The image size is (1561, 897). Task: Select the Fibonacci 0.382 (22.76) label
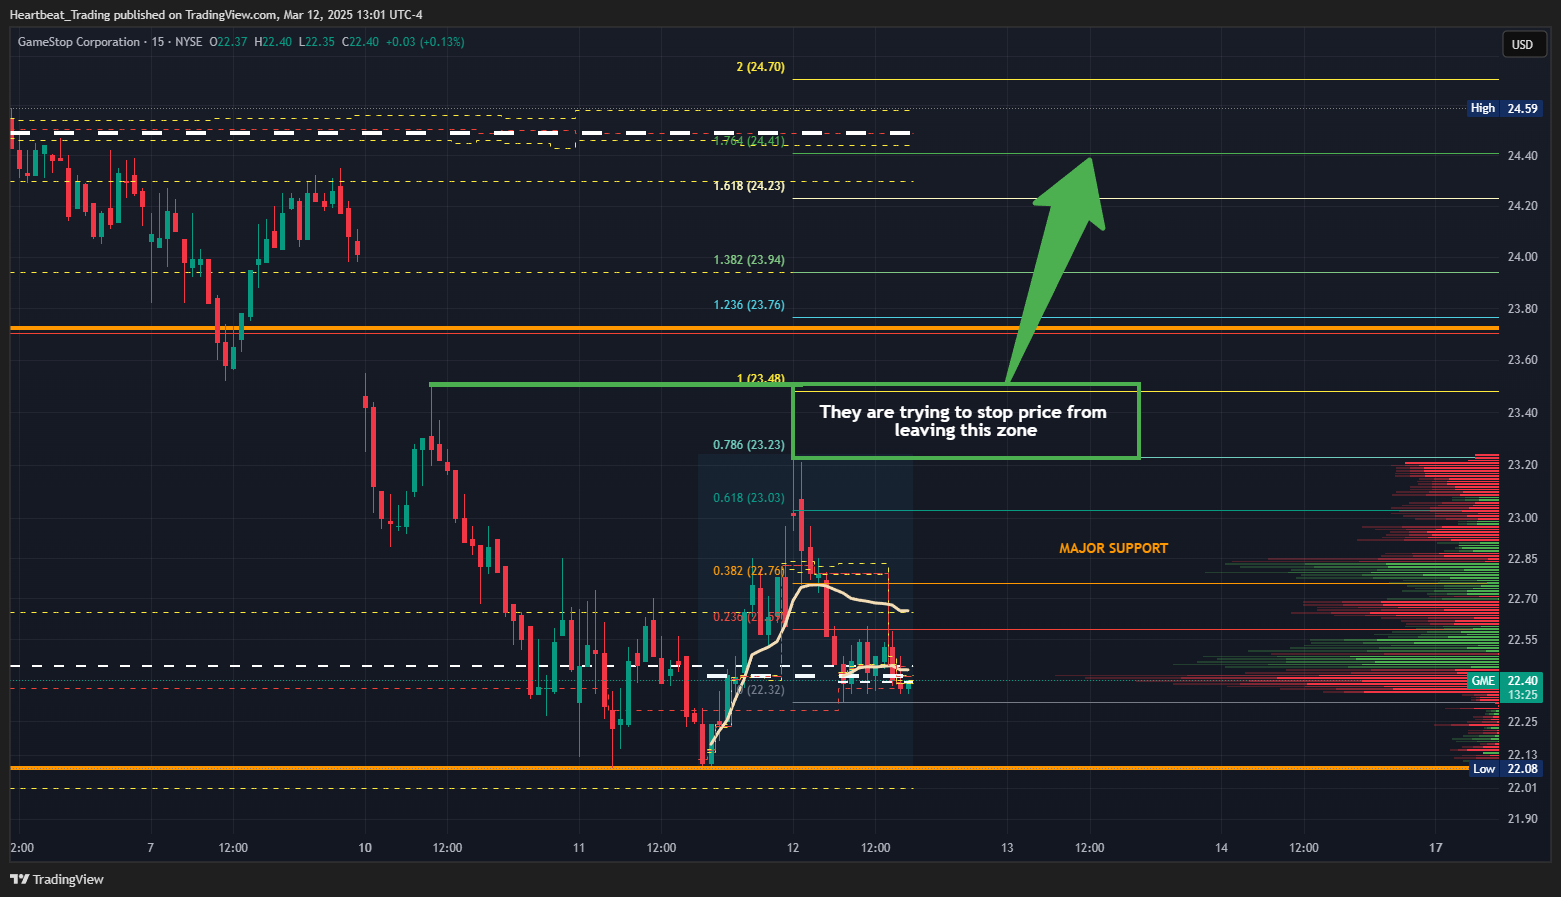[749, 571]
